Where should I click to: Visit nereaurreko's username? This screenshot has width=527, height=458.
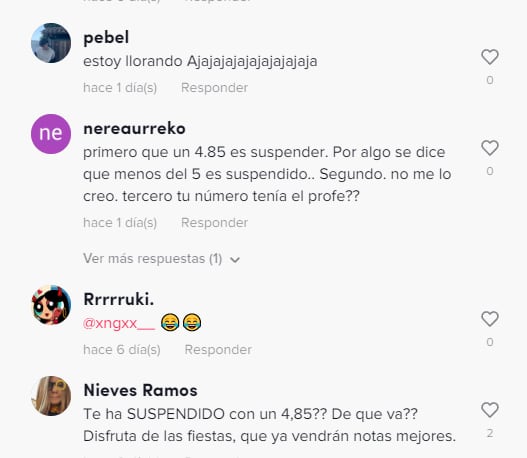(134, 129)
